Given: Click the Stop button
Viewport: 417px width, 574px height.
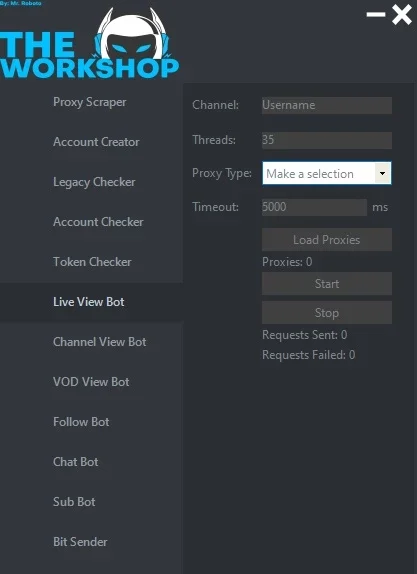Looking at the screenshot, I should pos(327,313).
